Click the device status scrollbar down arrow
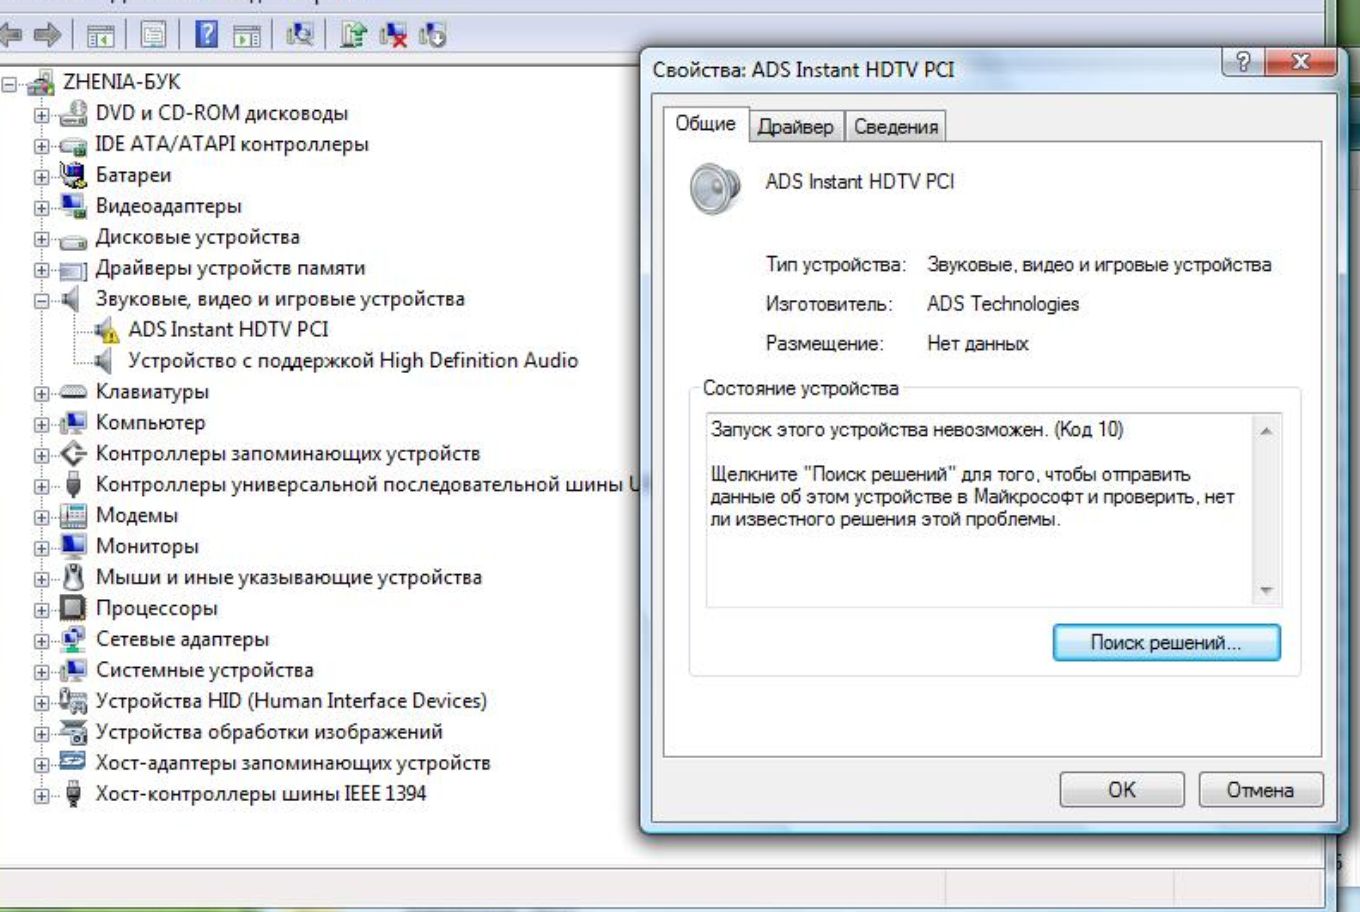The height and width of the screenshot is (912, 1360). [x=1266, y=590]
